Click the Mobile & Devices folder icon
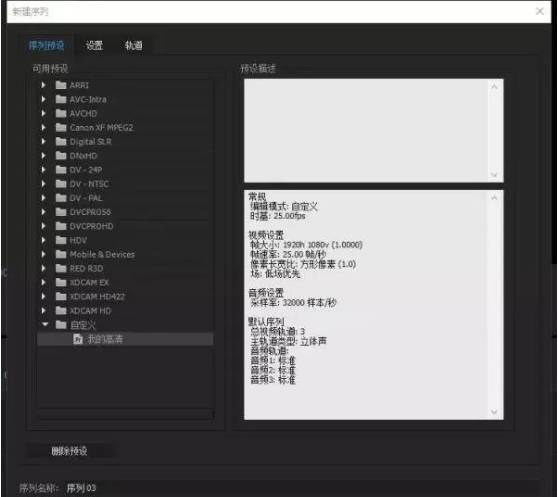558x497 pixels. coord(61,254)
